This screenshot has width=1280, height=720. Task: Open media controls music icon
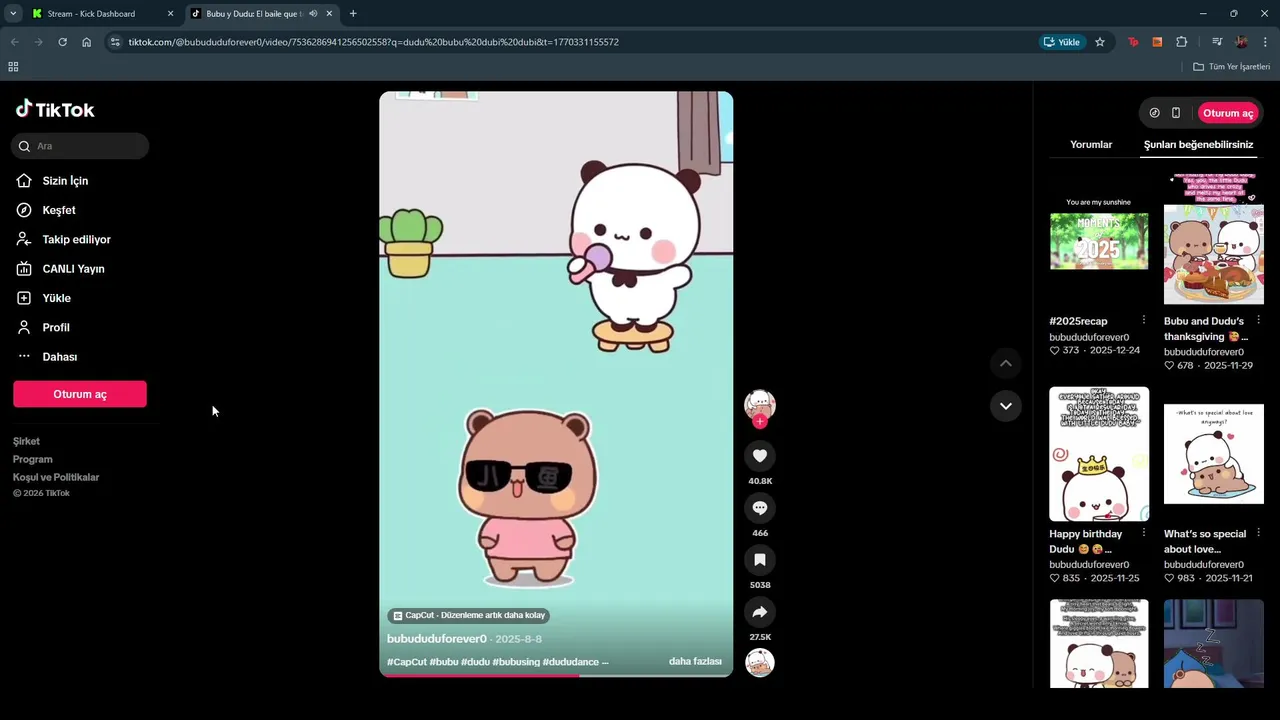(1217, 42)
